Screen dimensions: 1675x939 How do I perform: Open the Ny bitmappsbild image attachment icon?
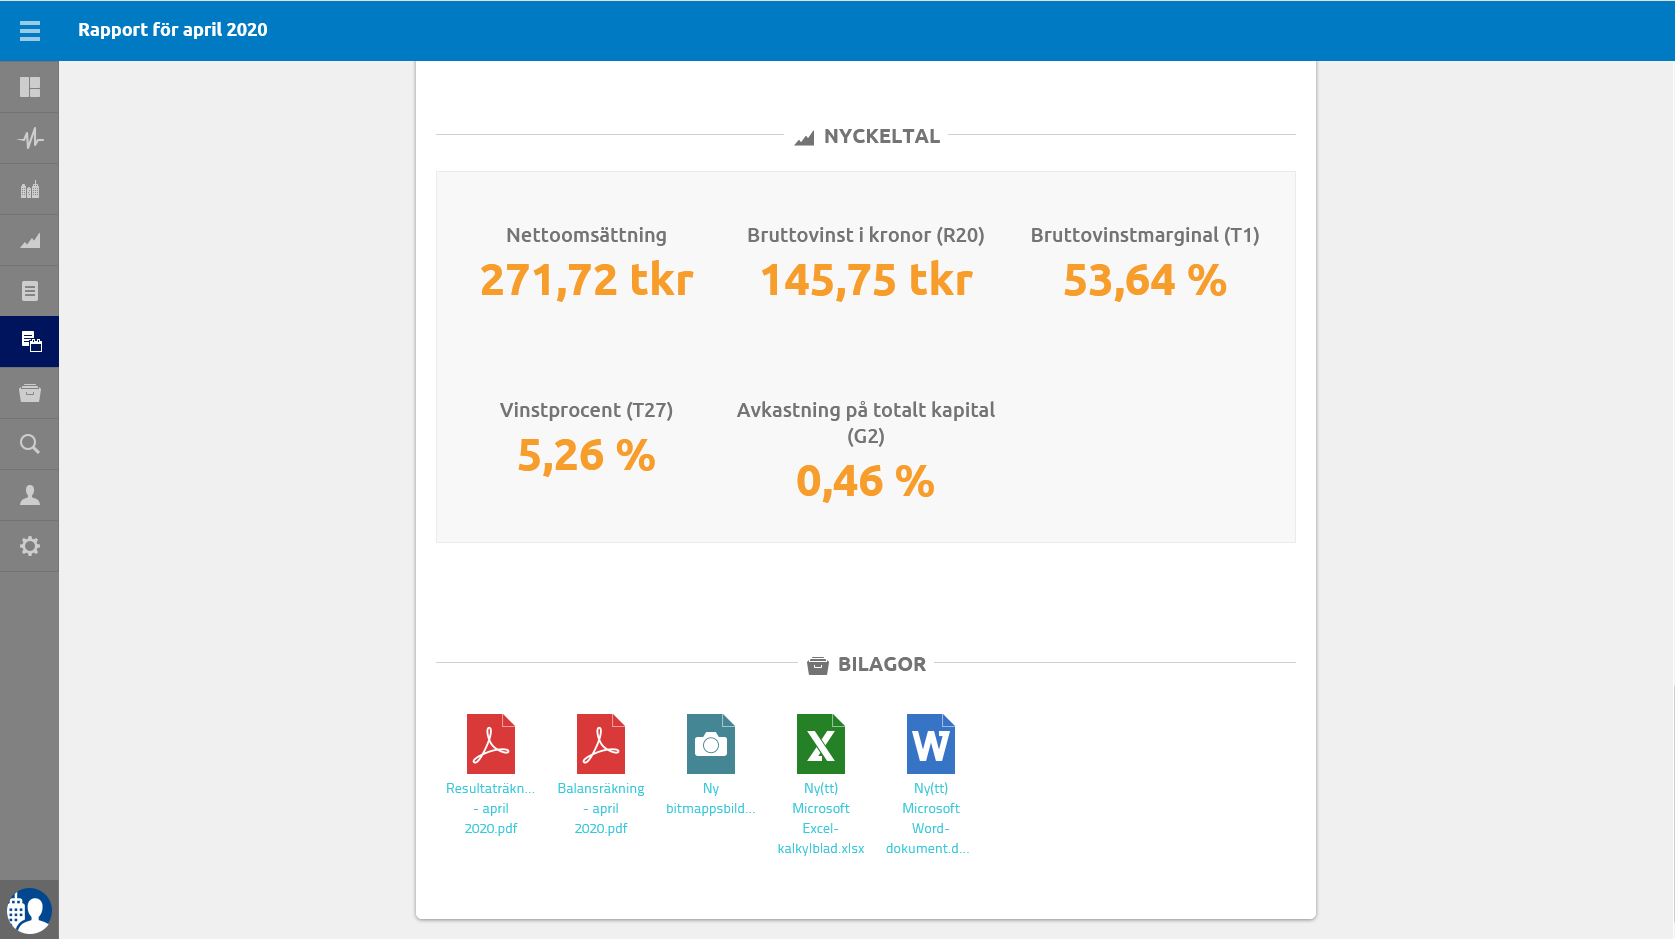coord(711,744)
